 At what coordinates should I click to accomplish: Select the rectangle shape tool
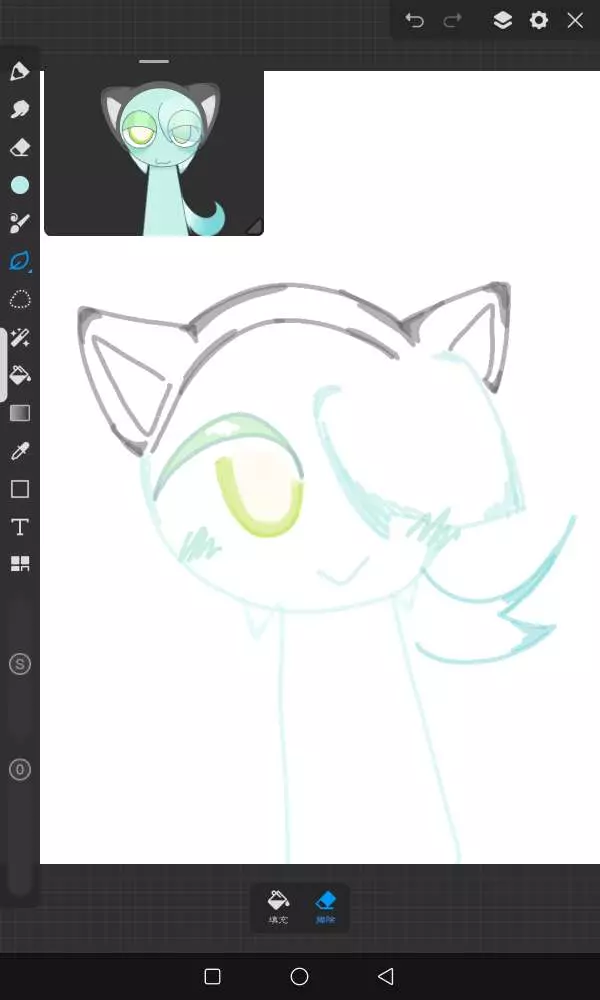coord(20,489)
